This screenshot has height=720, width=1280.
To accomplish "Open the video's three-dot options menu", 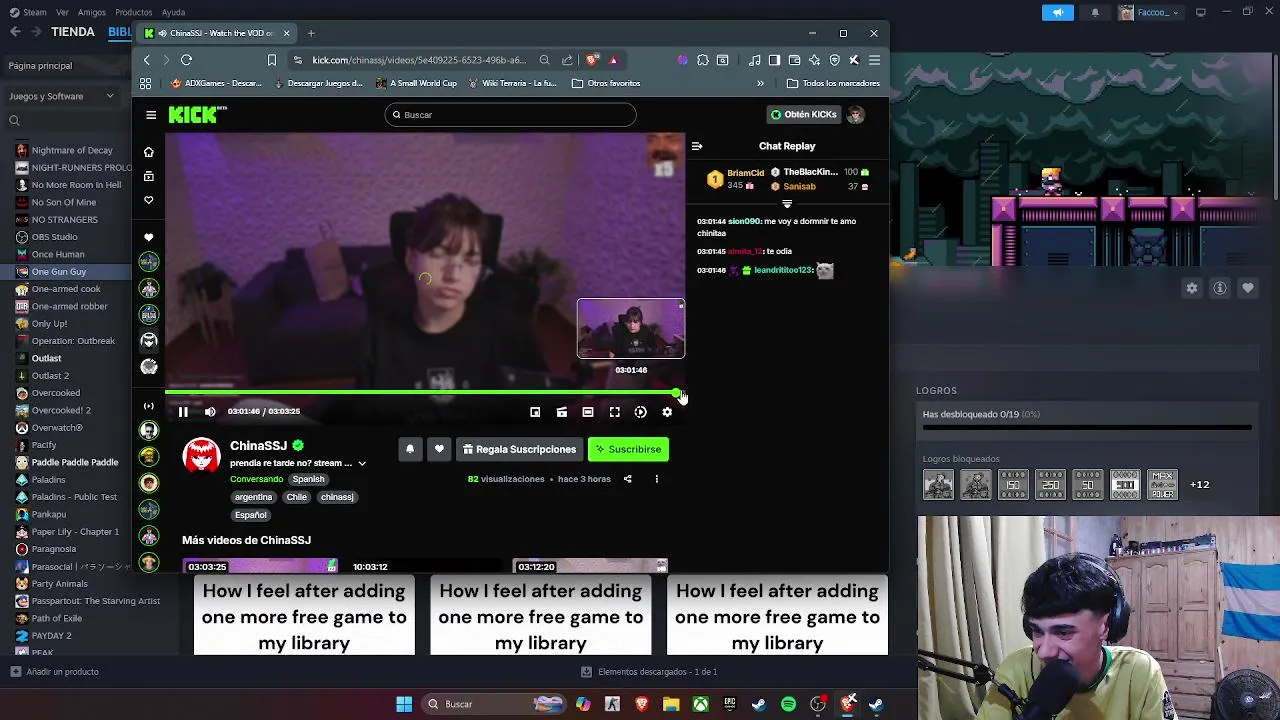I will (656, 479).
